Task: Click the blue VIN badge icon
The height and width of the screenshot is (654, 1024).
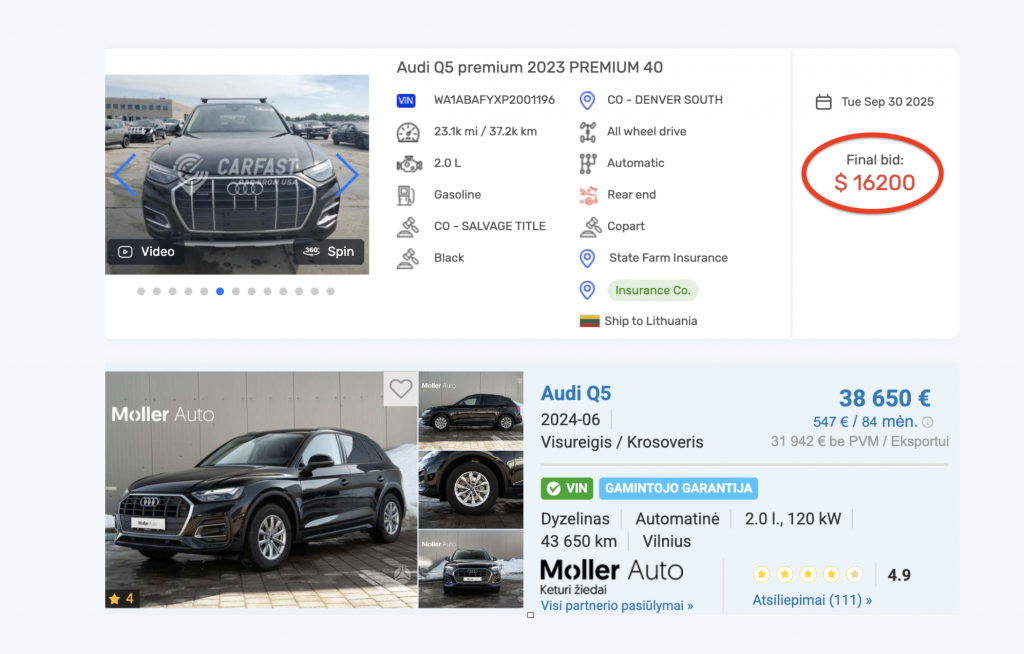Action: (x=406, y=100)
